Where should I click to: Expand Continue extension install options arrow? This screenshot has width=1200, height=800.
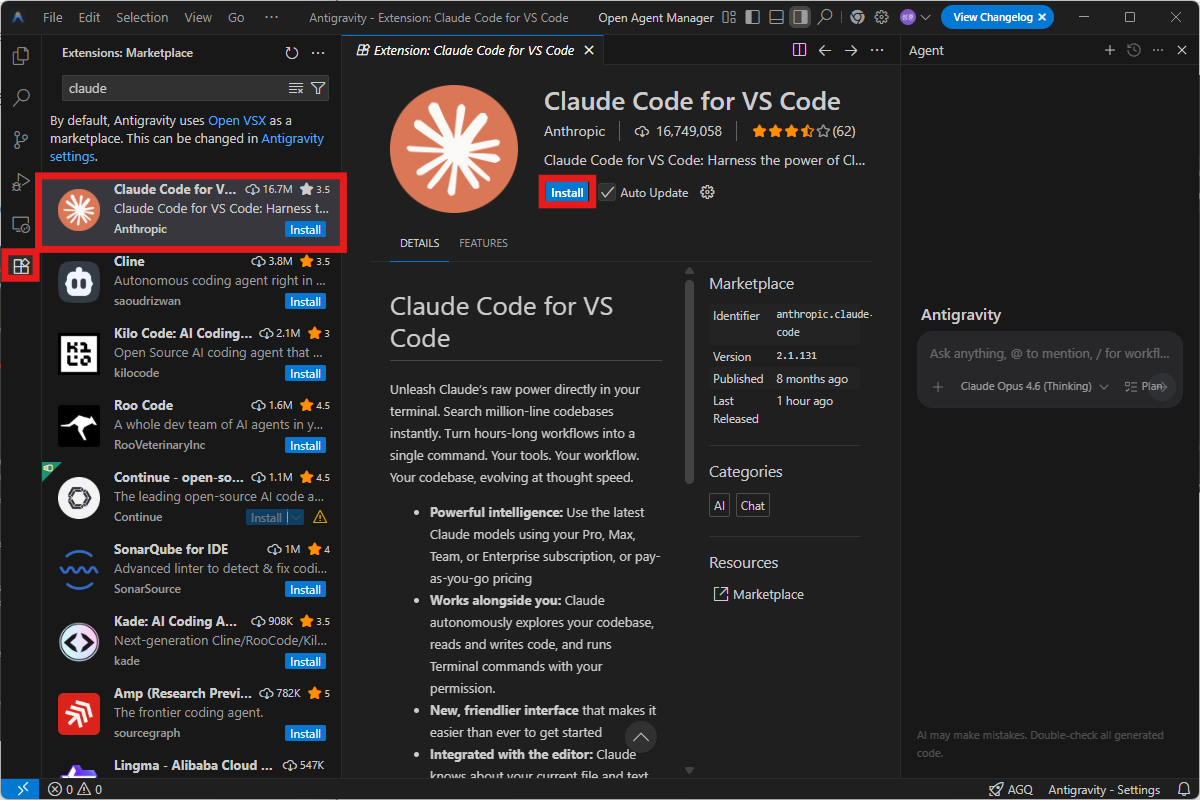click(x=295, y=517)
